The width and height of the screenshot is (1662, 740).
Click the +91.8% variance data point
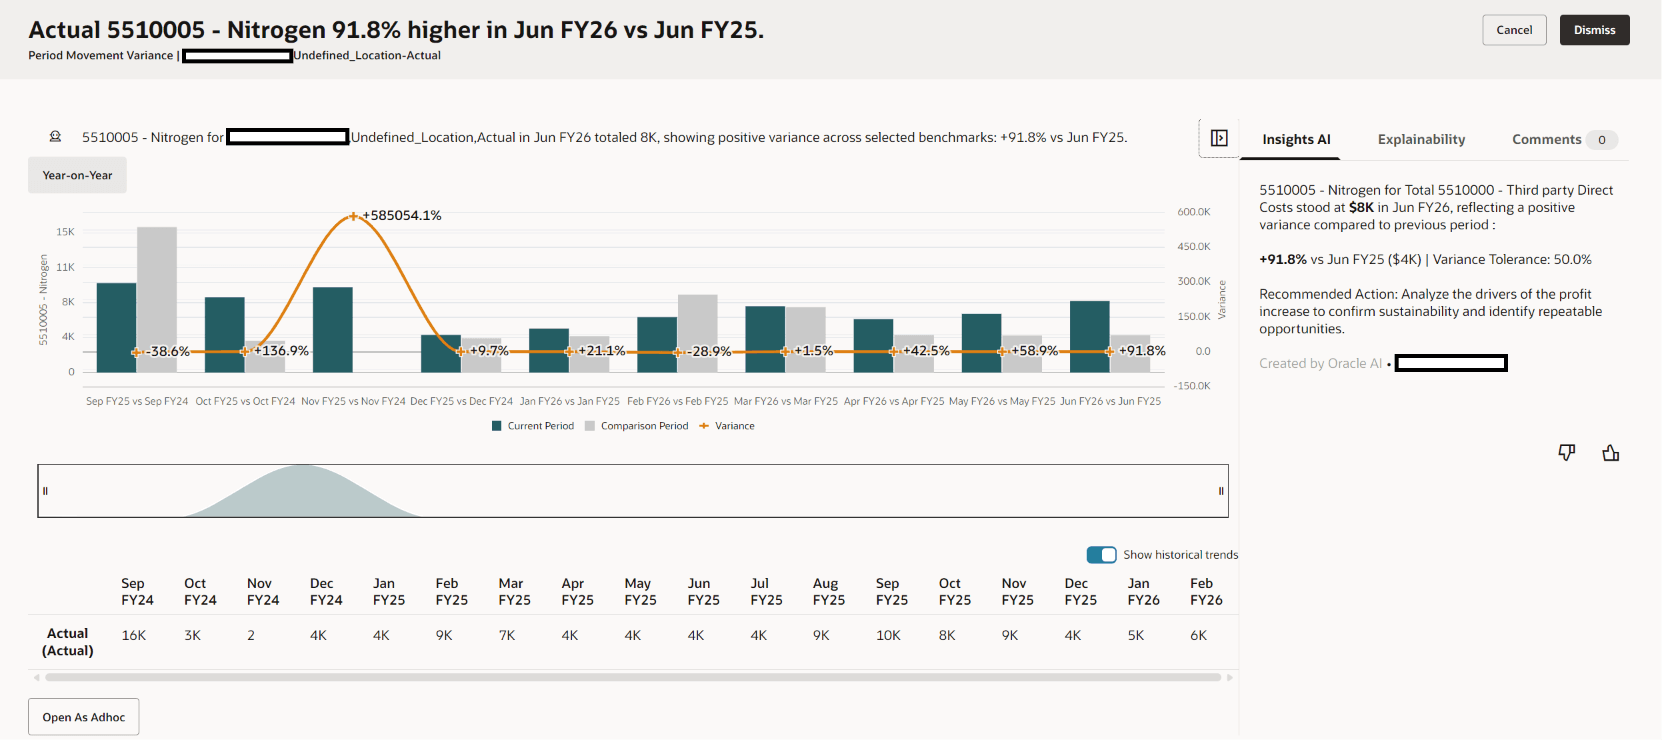click(x=1109, y=351)
